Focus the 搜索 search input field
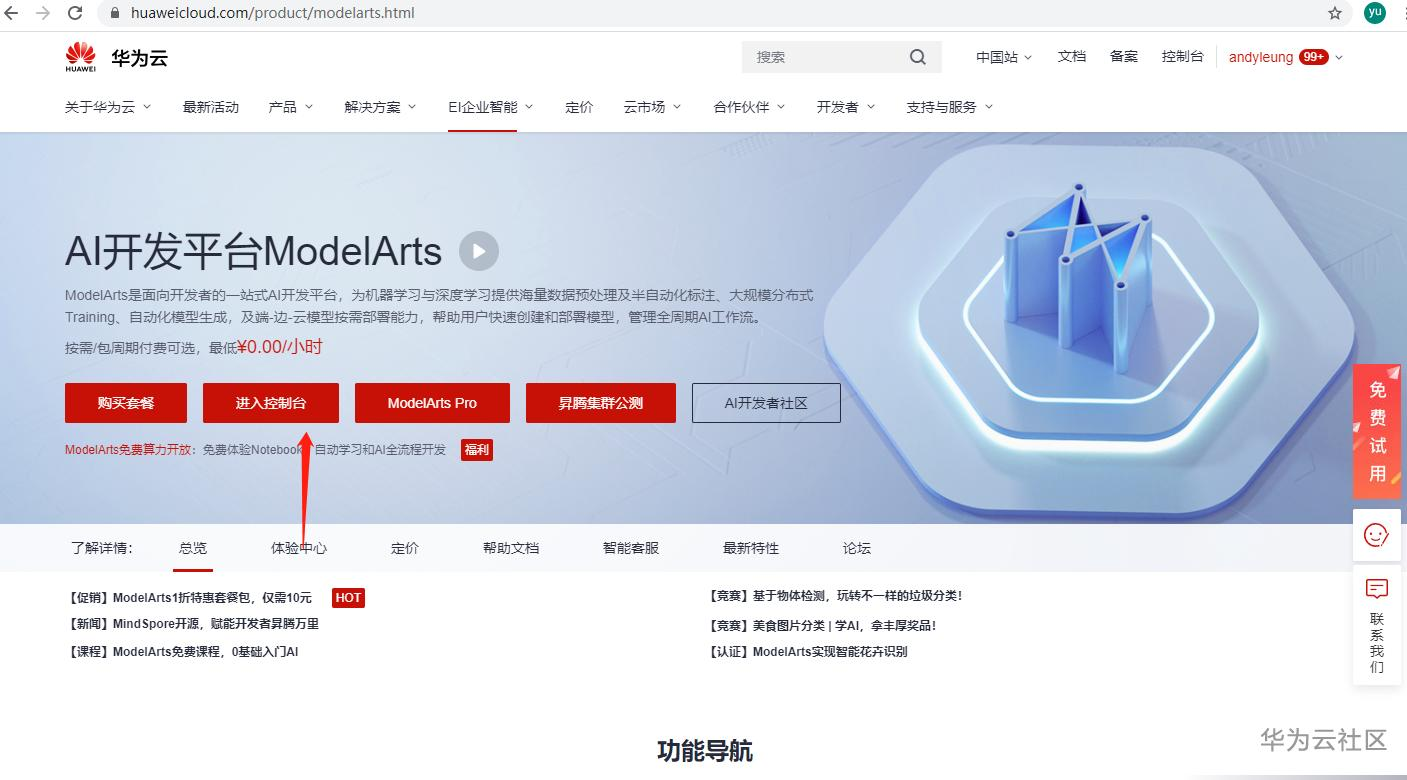This screenshot has width=1407, height=780. pyautogui.click(x=824, y=57)
